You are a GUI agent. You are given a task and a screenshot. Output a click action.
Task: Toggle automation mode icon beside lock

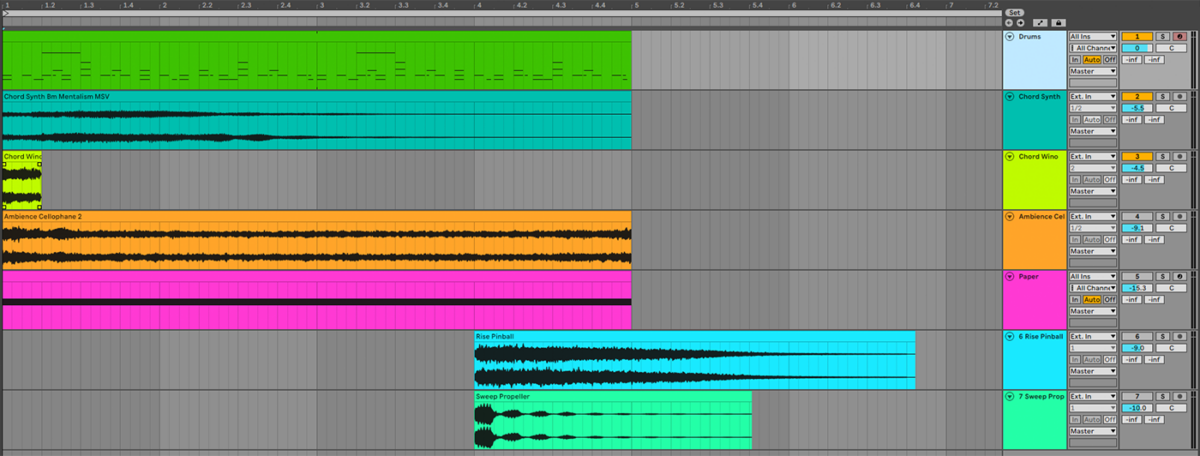[x=1040, y=22]
